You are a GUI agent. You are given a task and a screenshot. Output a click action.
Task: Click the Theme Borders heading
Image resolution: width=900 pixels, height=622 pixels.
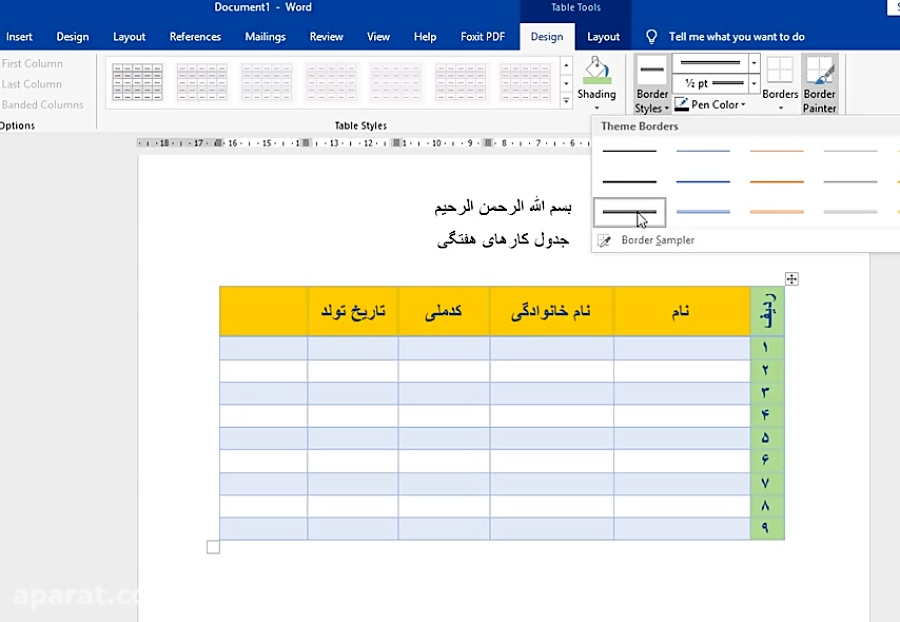[639, 126]
